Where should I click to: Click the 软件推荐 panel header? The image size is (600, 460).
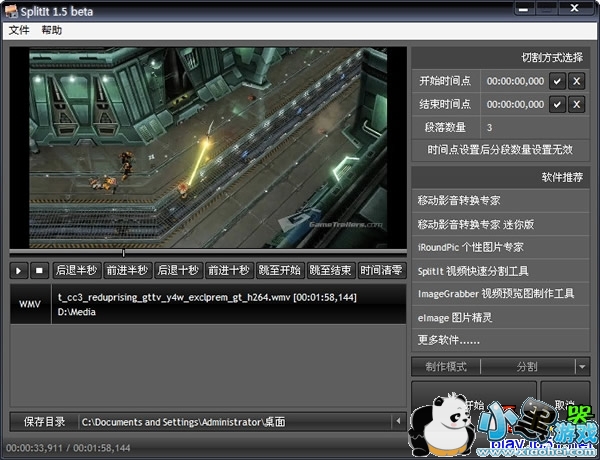tap(501, 177)
